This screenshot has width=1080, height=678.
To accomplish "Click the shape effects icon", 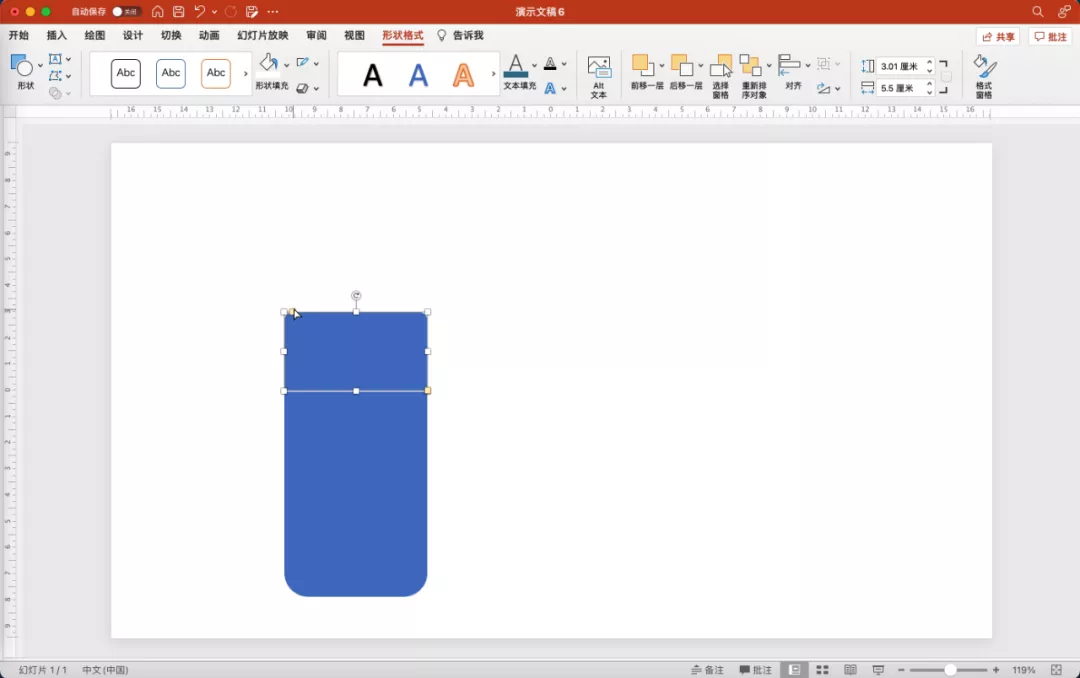I will tap(302, 88).
